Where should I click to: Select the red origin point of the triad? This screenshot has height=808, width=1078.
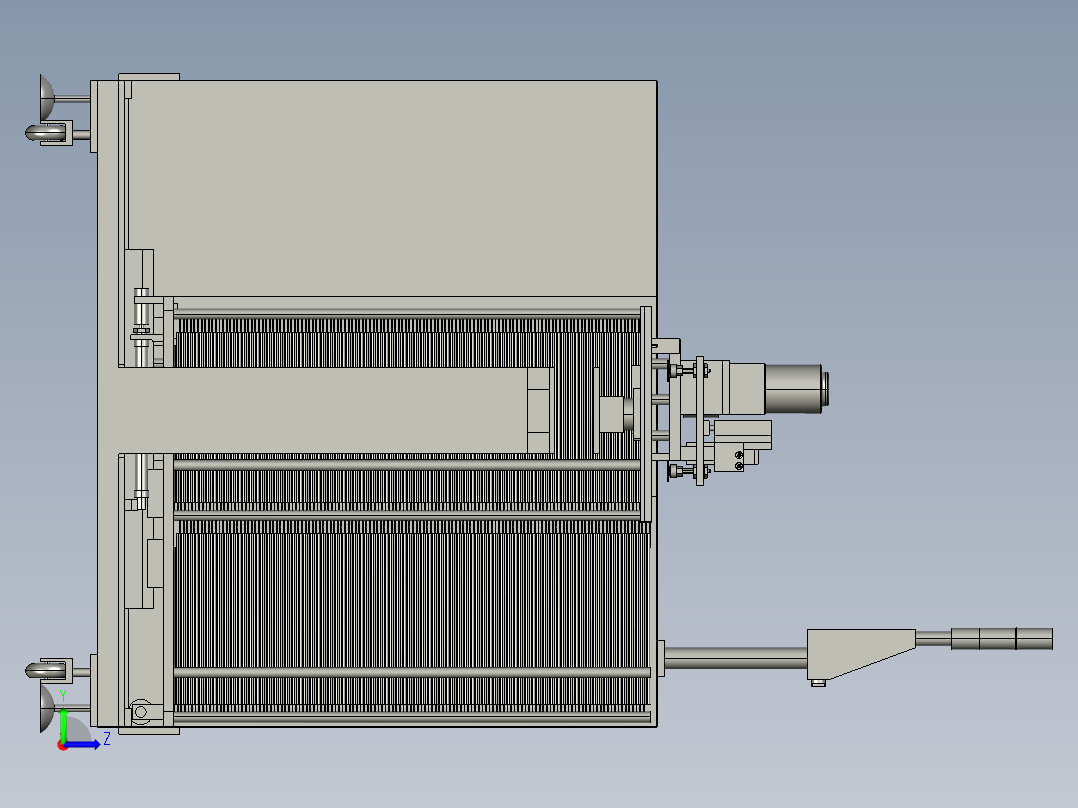(x=62, y=746)
